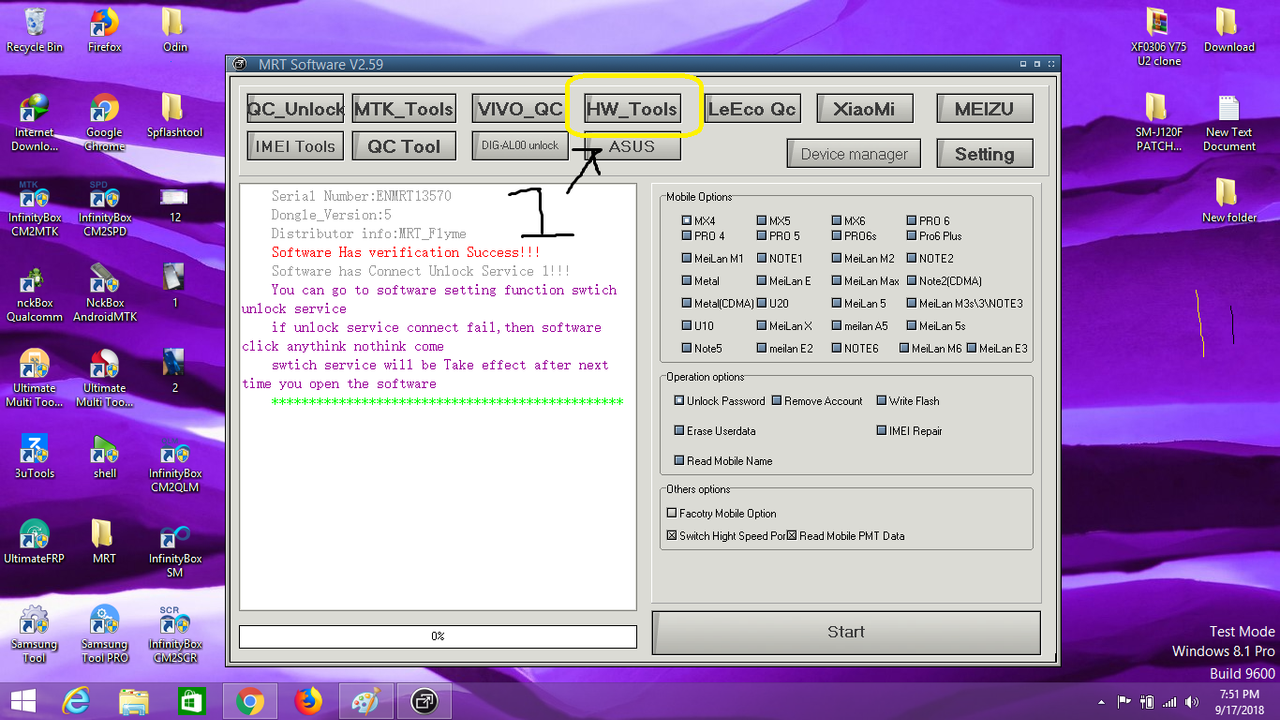
Task: Select the shell desktop icon
Action: 104,457
